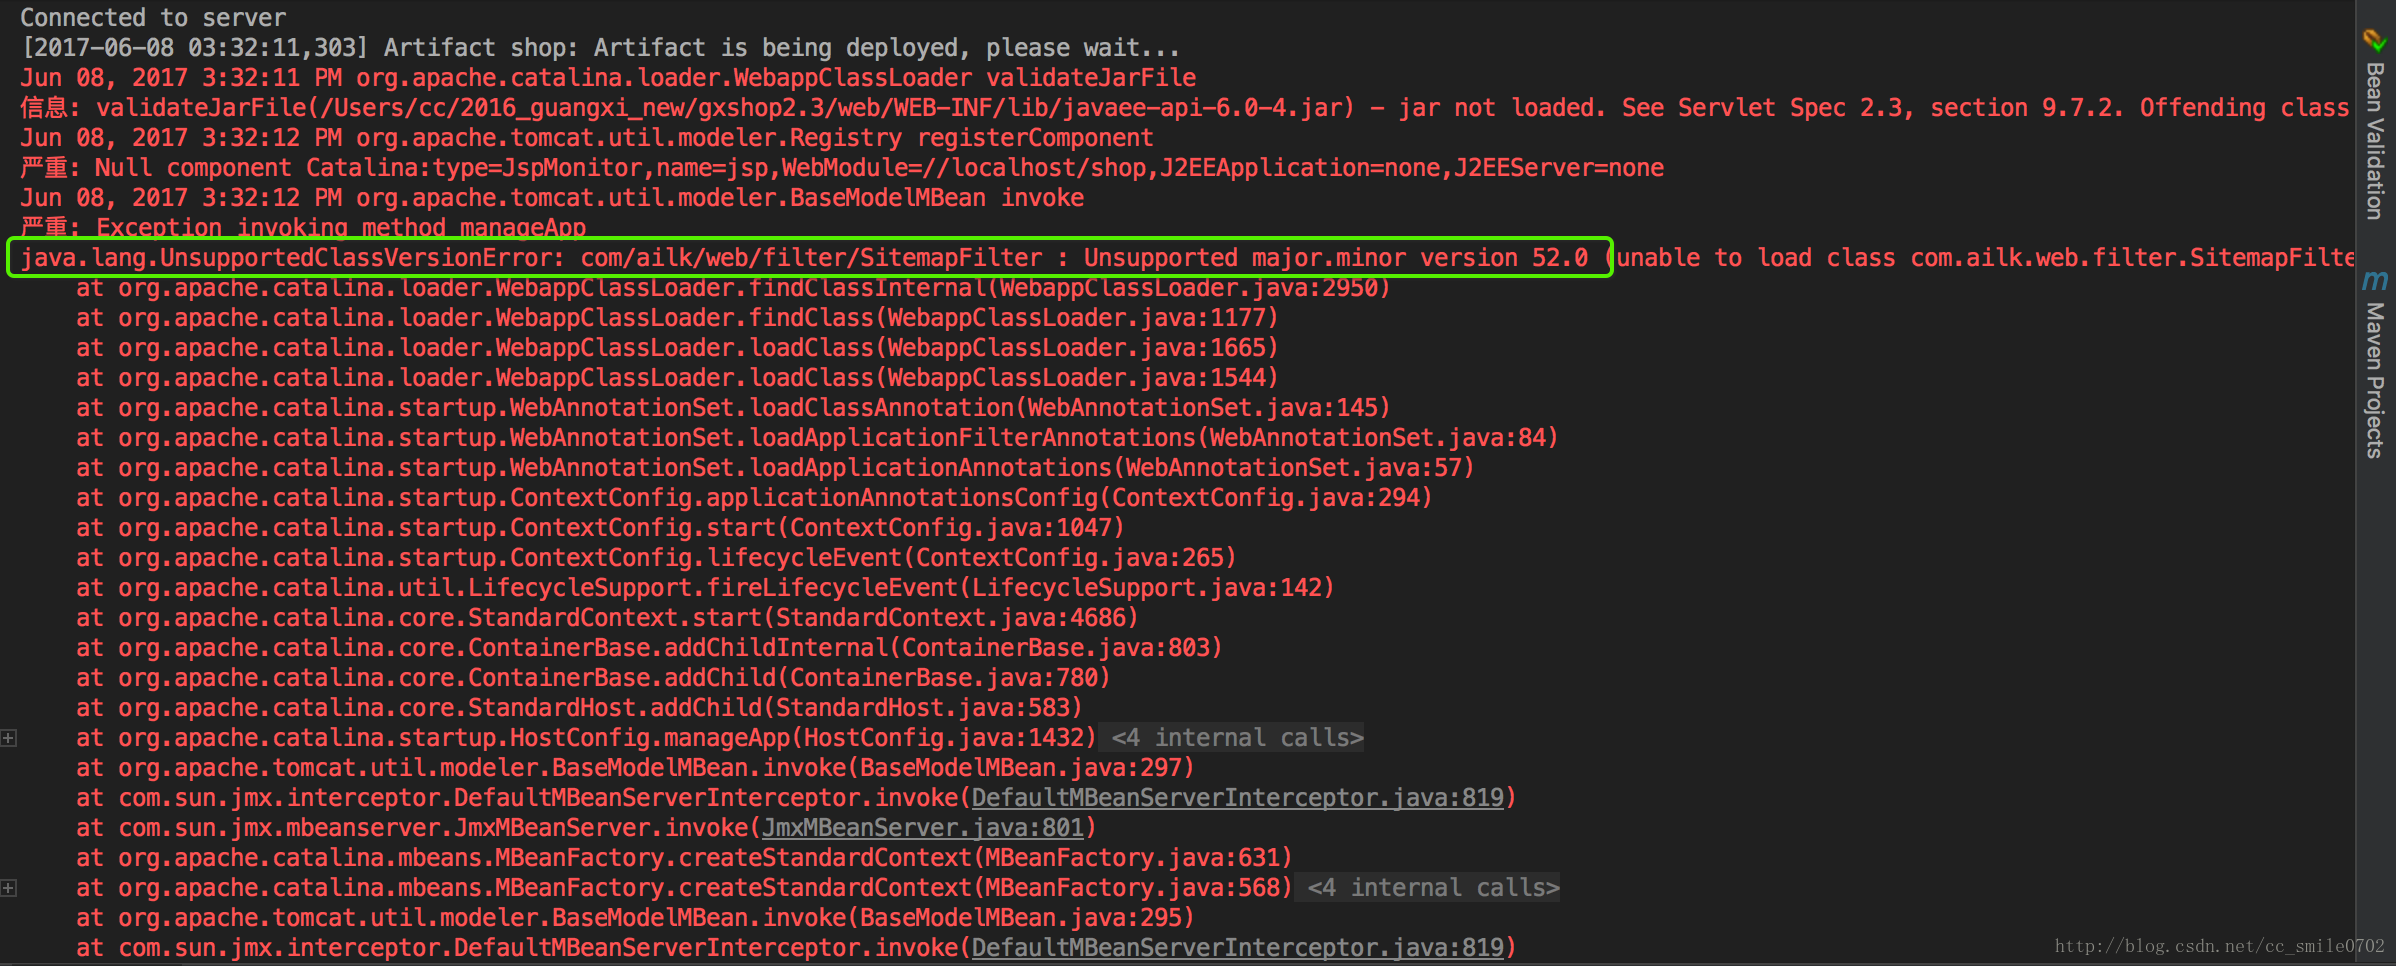Viewport: 2396px width, 966px height.
Task: Select the validateJarFile warning line
Action: (x=608, y=78)
